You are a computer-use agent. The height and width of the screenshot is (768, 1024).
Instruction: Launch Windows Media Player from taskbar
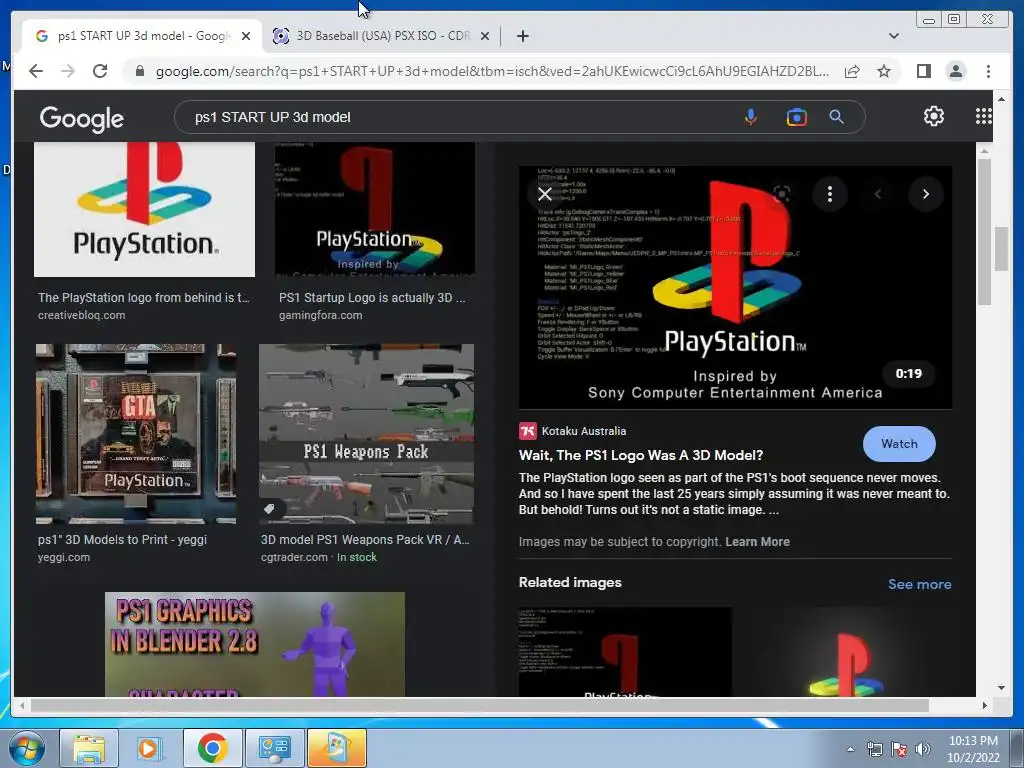(x=149, y=748)
